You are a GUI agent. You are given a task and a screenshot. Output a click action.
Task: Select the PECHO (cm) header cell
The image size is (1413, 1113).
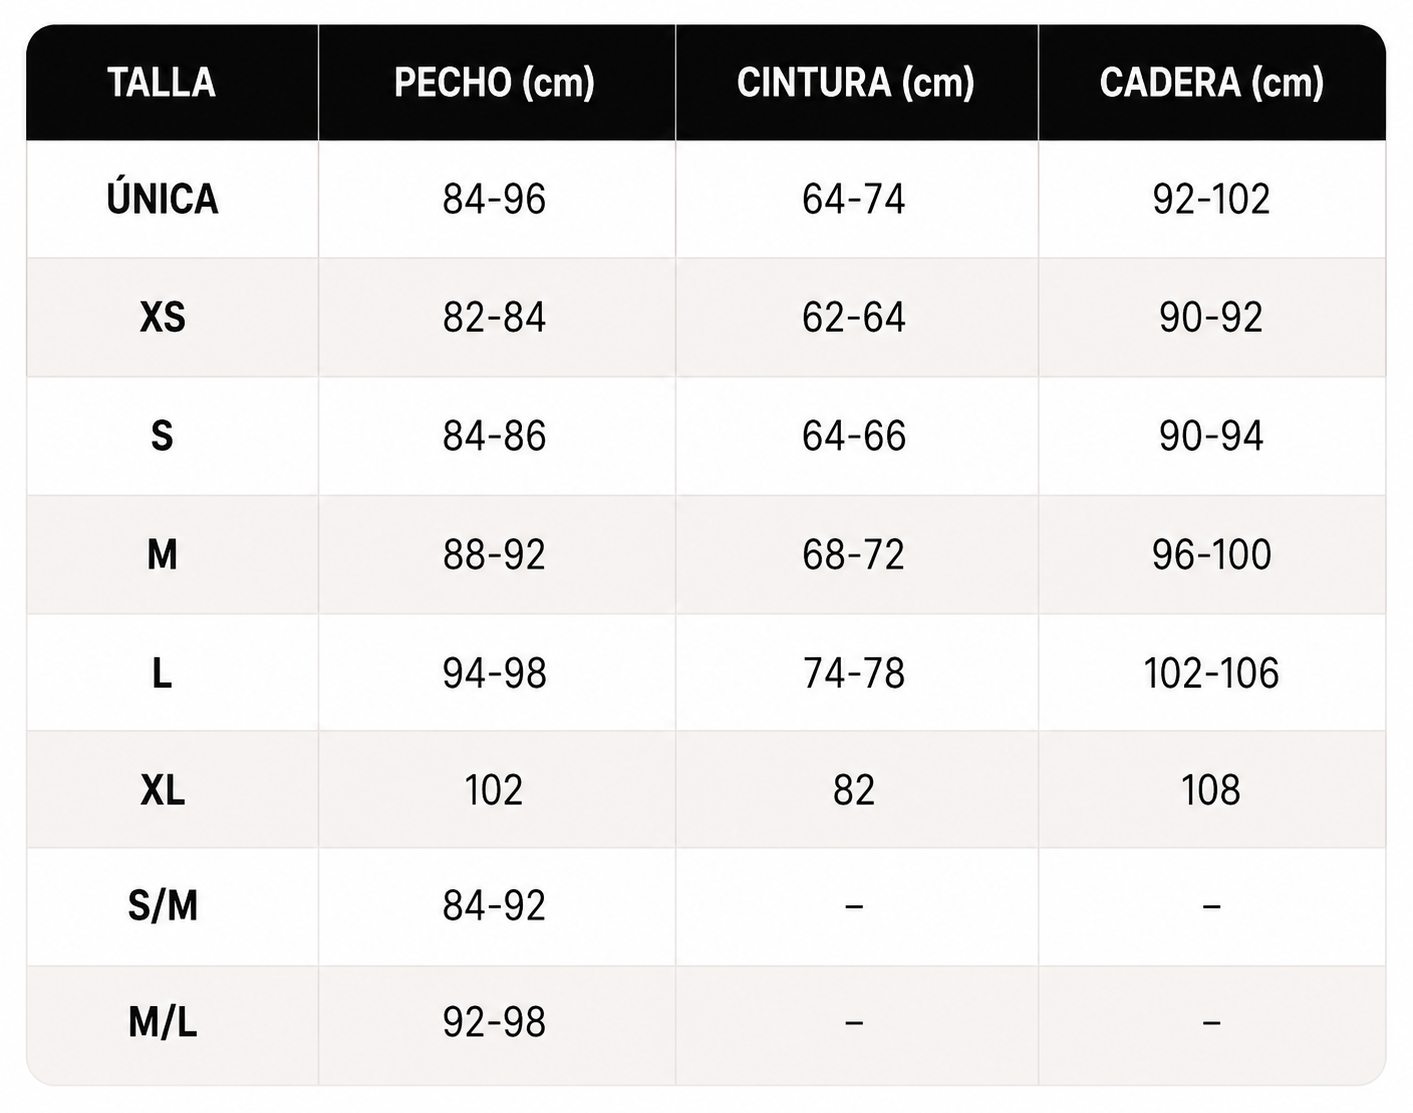click(x=494, y=83)
